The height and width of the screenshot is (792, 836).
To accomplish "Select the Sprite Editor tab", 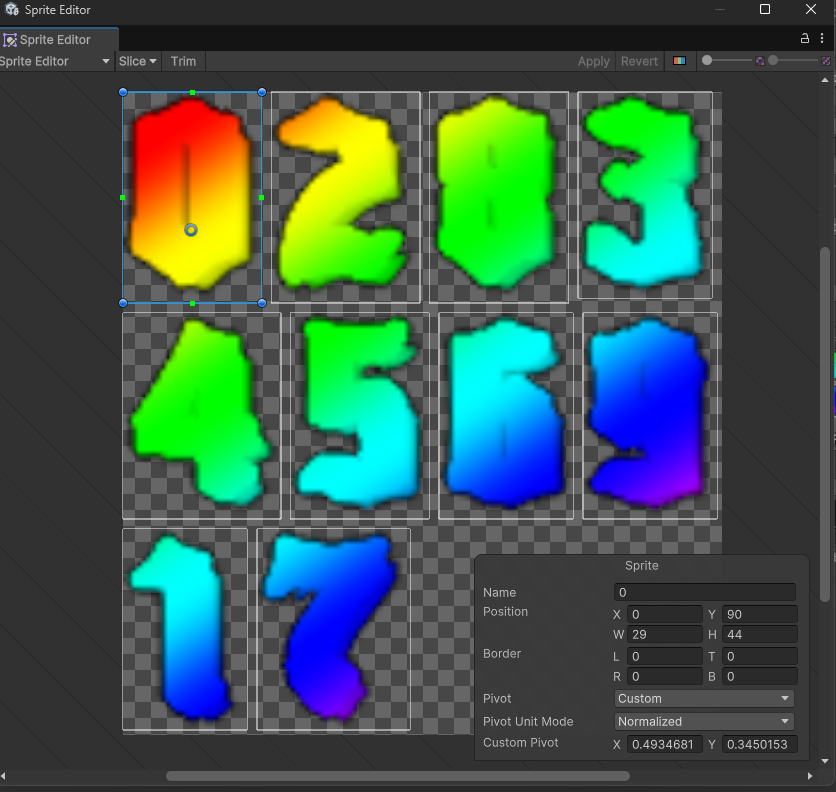I will (59, 39).
